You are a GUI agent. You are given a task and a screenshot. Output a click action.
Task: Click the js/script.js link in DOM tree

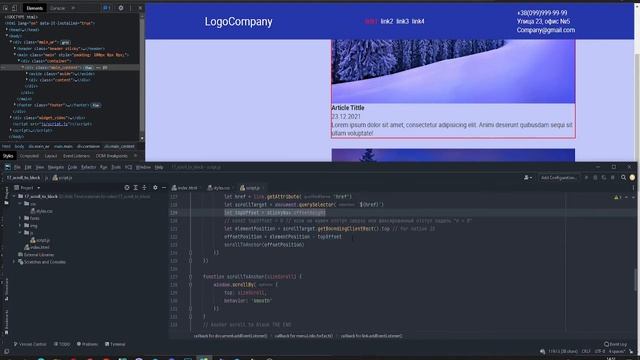54,124
